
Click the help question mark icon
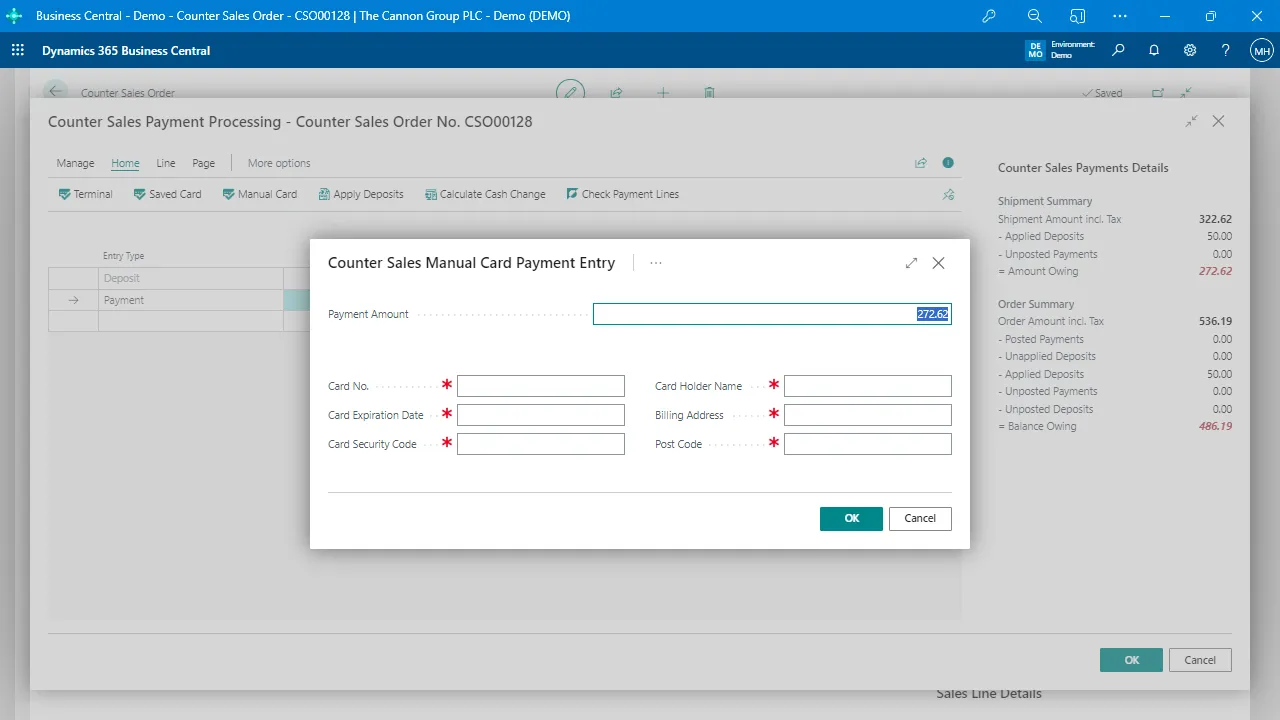coord(1226,50)
